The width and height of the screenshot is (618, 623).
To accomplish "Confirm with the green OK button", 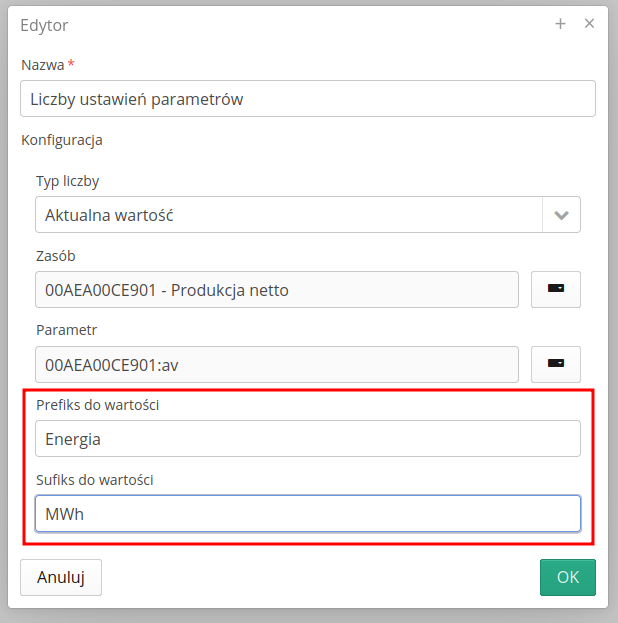I will [567, 577].
